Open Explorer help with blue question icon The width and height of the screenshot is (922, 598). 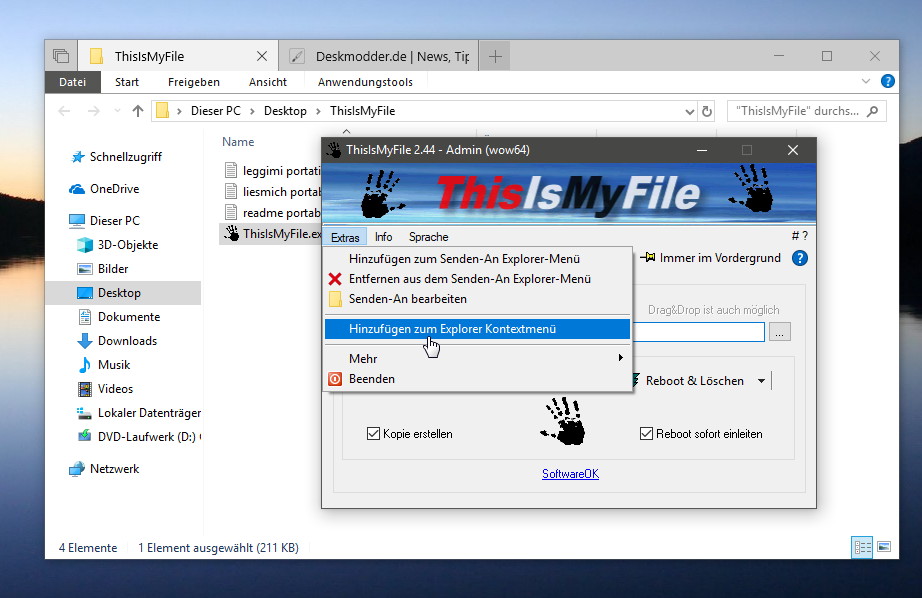pyautogui.click(x=887, y=82)
